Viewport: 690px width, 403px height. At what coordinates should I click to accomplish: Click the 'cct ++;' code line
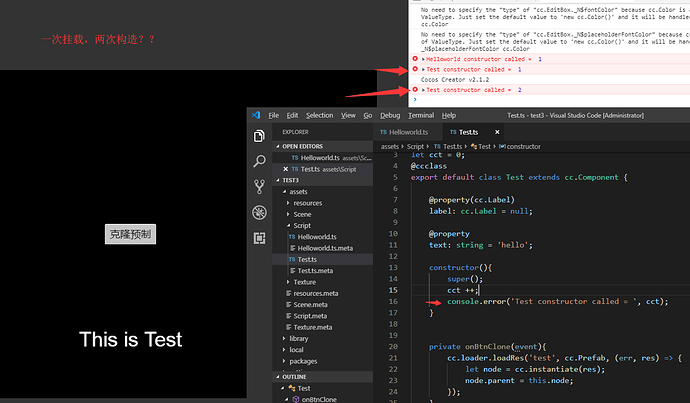pyautogui.click(x=462, y=290)
